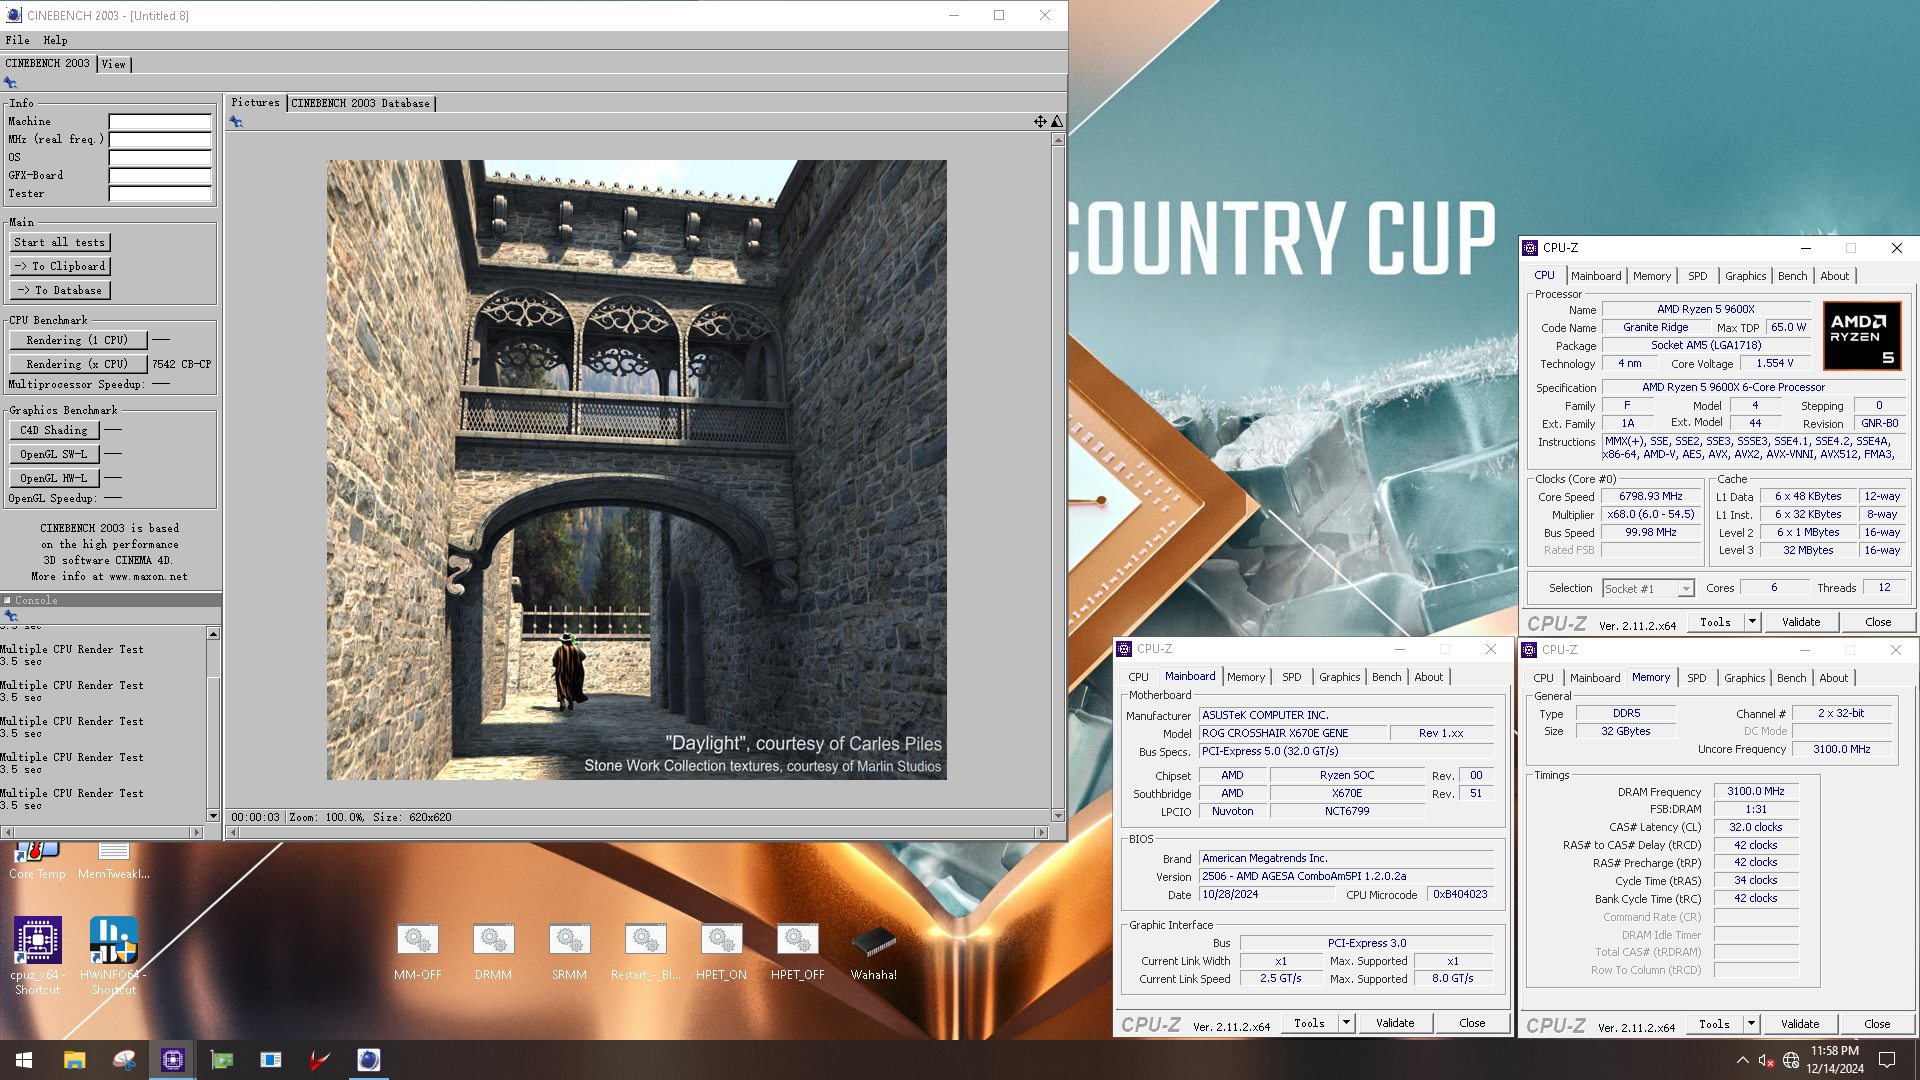Click the taskbar clock showing 11:58 PM
Viewport: 1920px width, 1080px height.
click(x=1835, y=1060)
